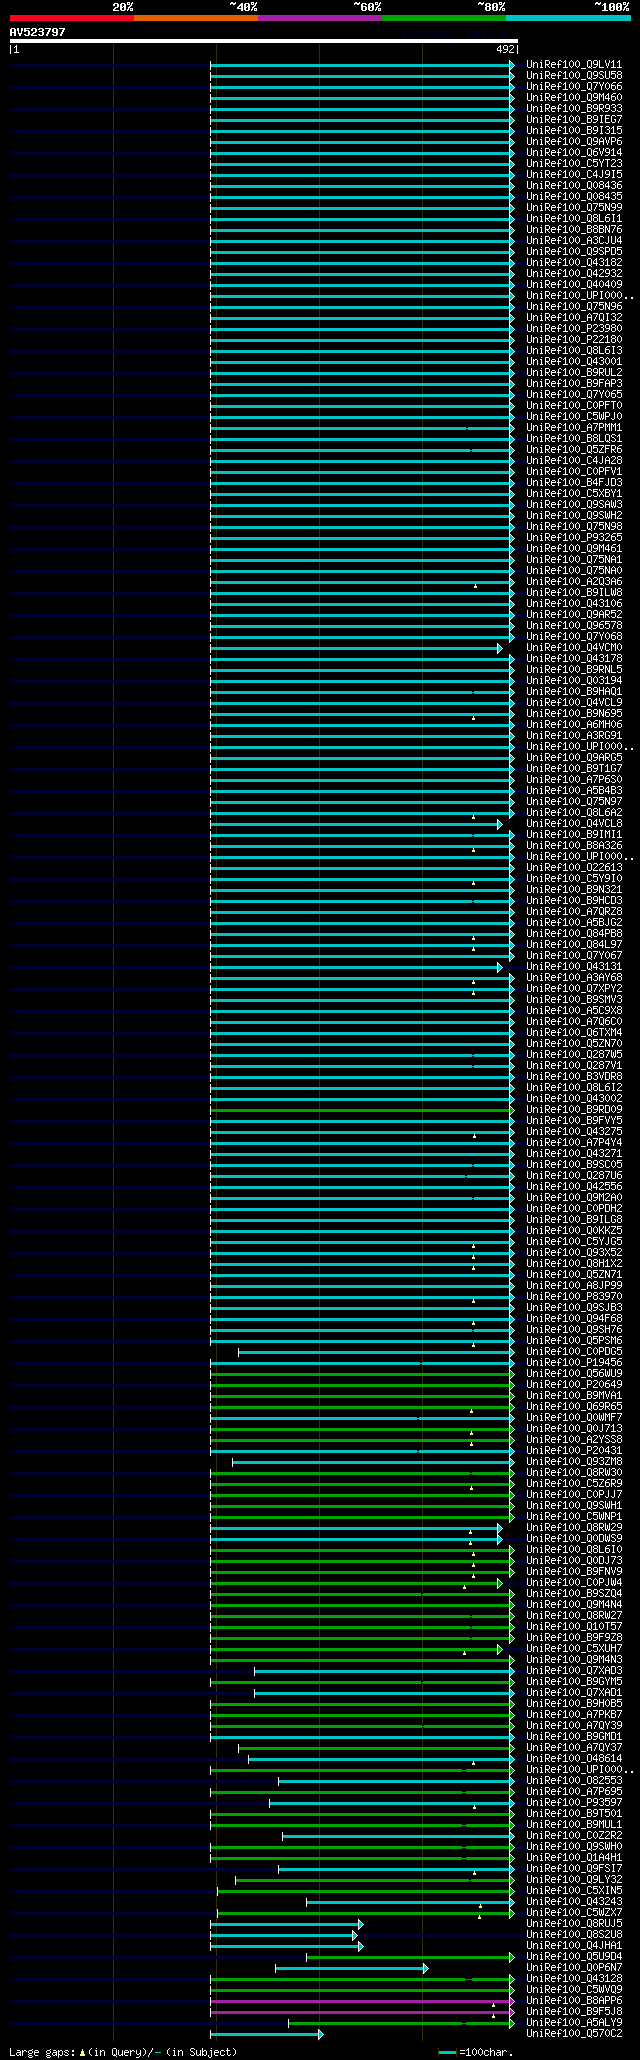Image resolution: width=640 pixels, height=2060 pixels.
Task: Select label UniRef100_B9SMV3
Action: pyautogui.click(x=574, y=1000)
